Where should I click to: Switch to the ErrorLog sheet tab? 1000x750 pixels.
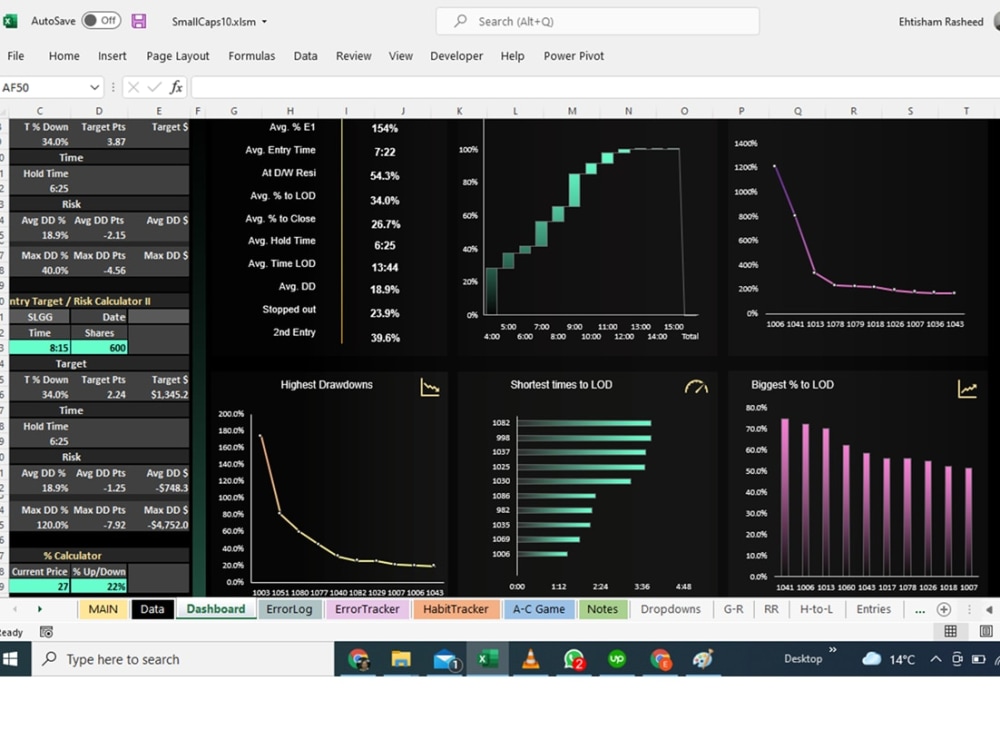tap(289, 609)
